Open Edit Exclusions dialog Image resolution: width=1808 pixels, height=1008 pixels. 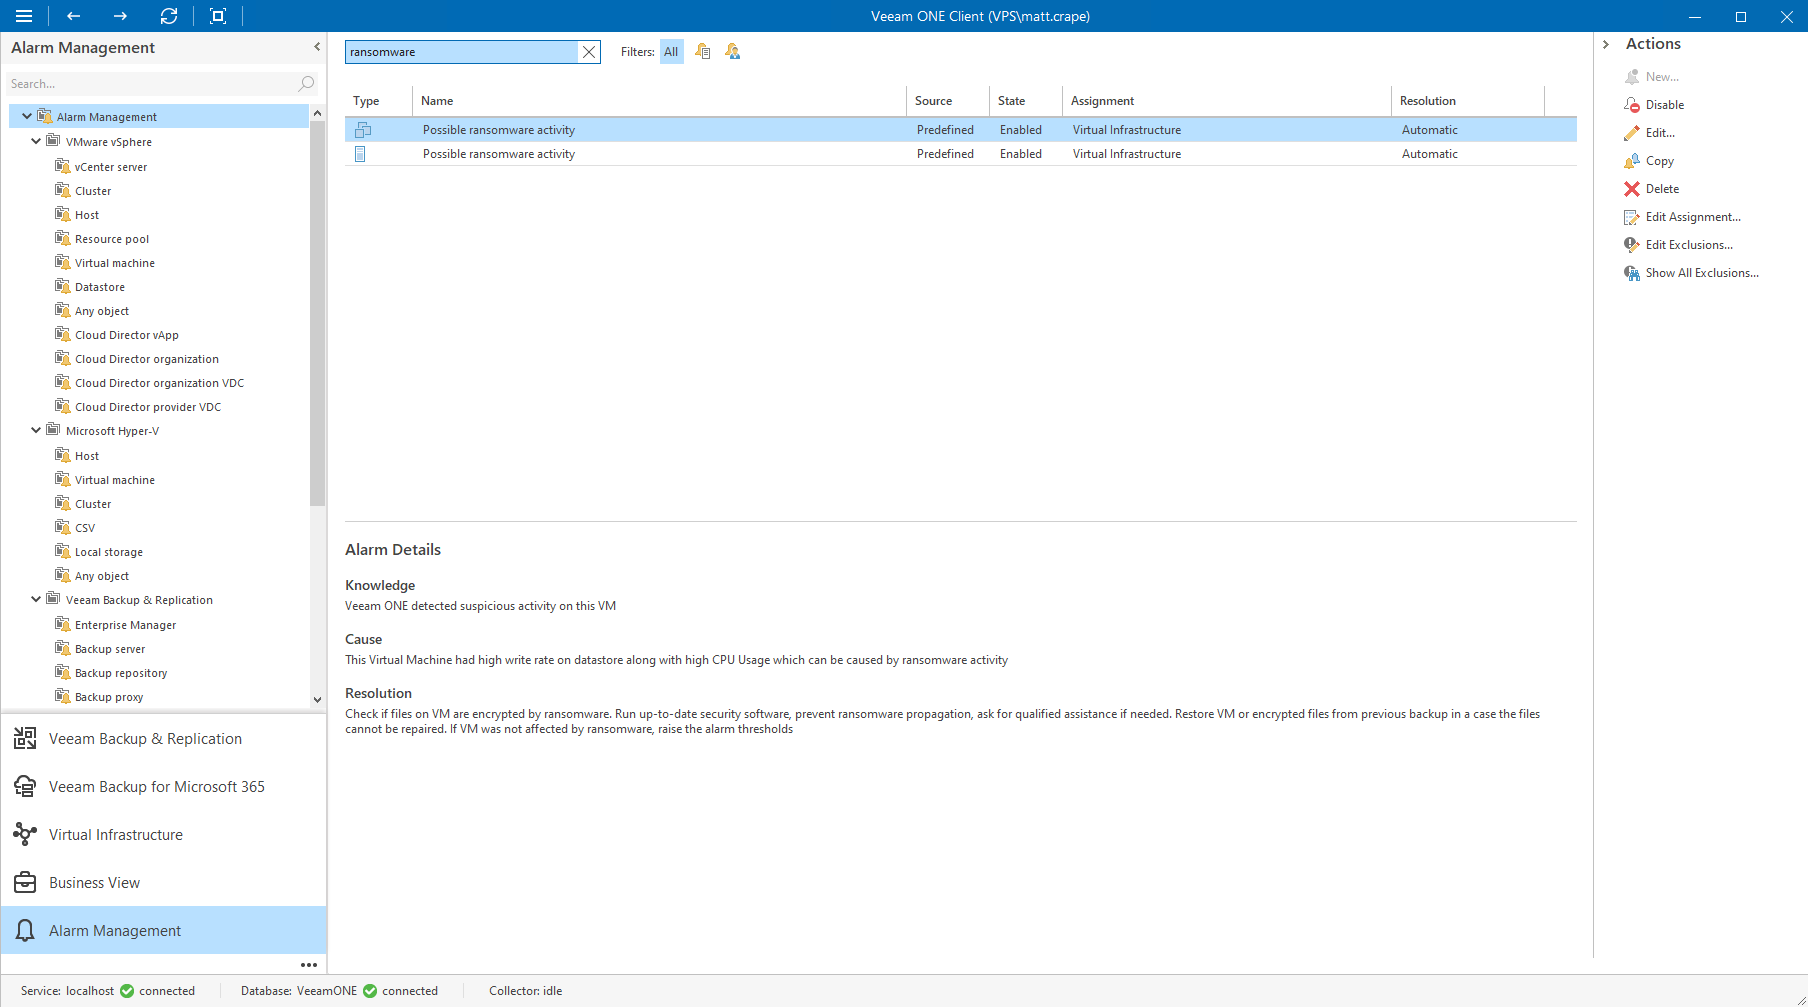pos(1679,245)
